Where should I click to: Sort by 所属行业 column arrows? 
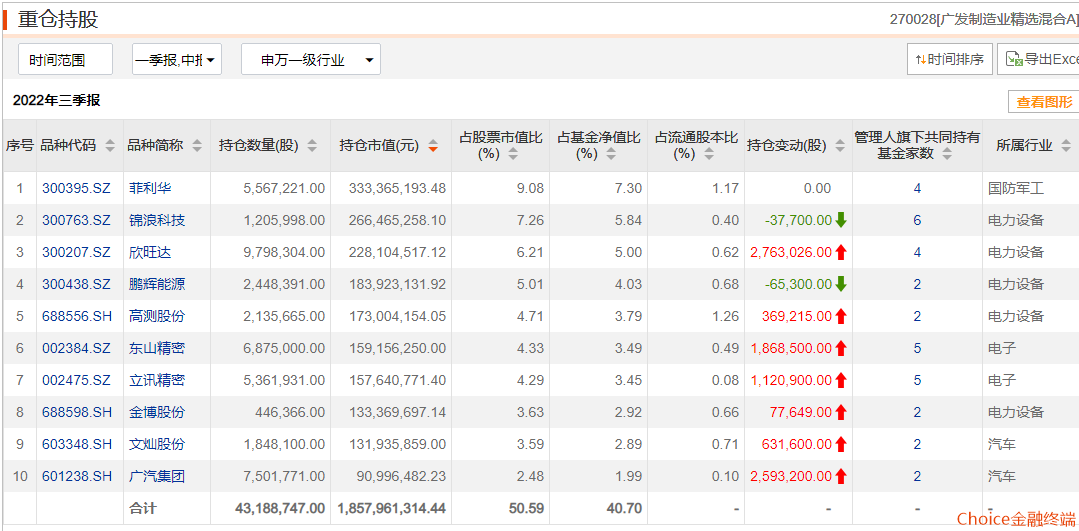(x=1066, y=146)
